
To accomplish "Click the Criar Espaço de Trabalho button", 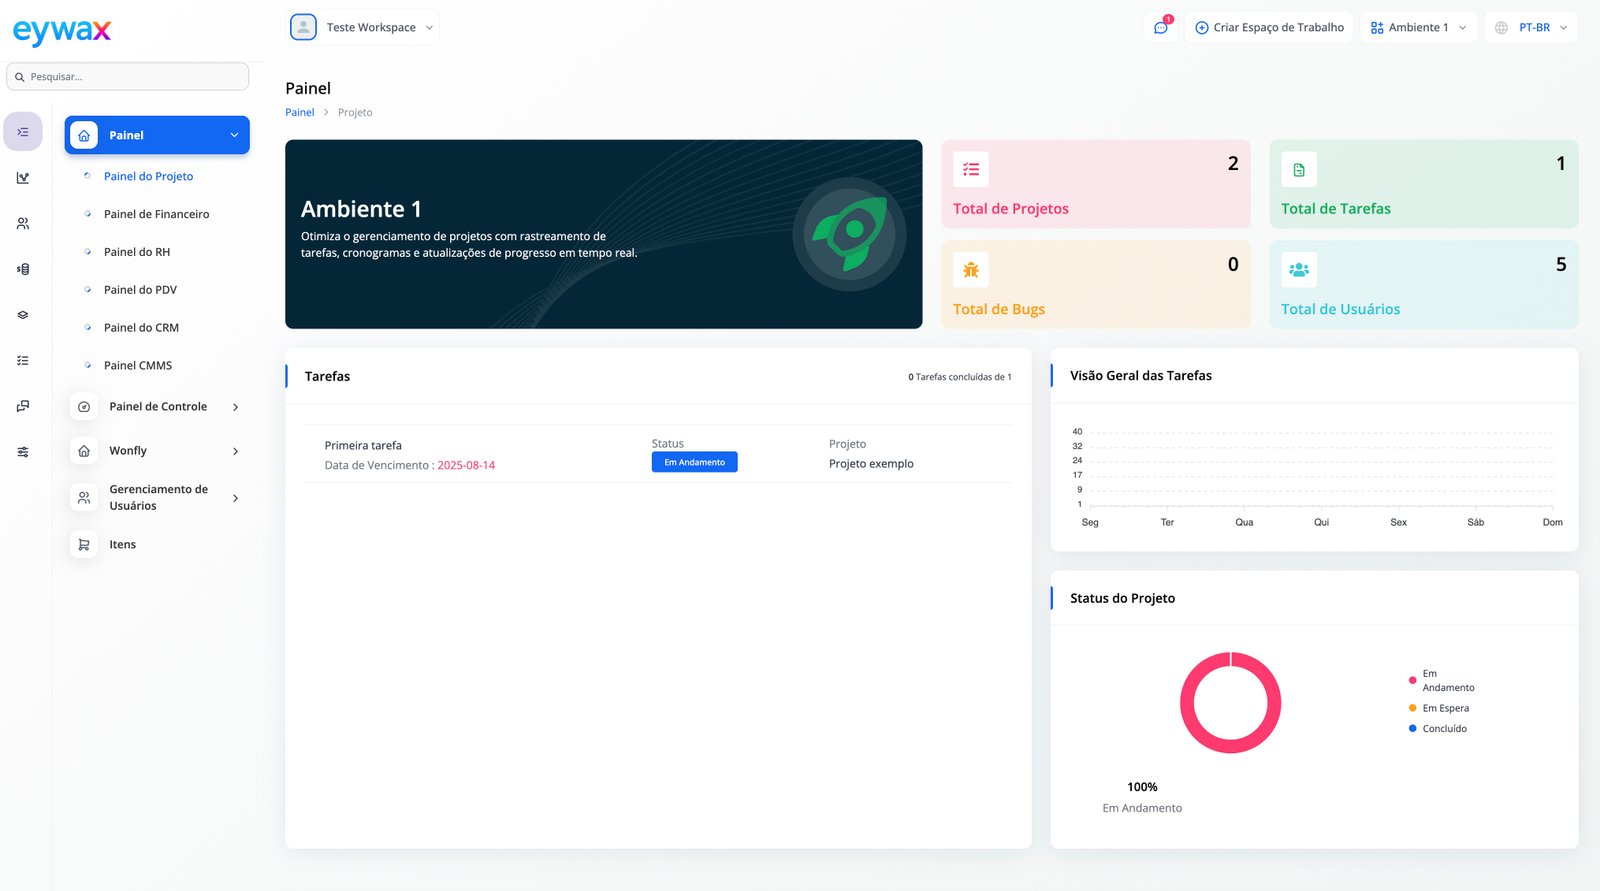I will pyautogui.click(x=1269, y=28).
